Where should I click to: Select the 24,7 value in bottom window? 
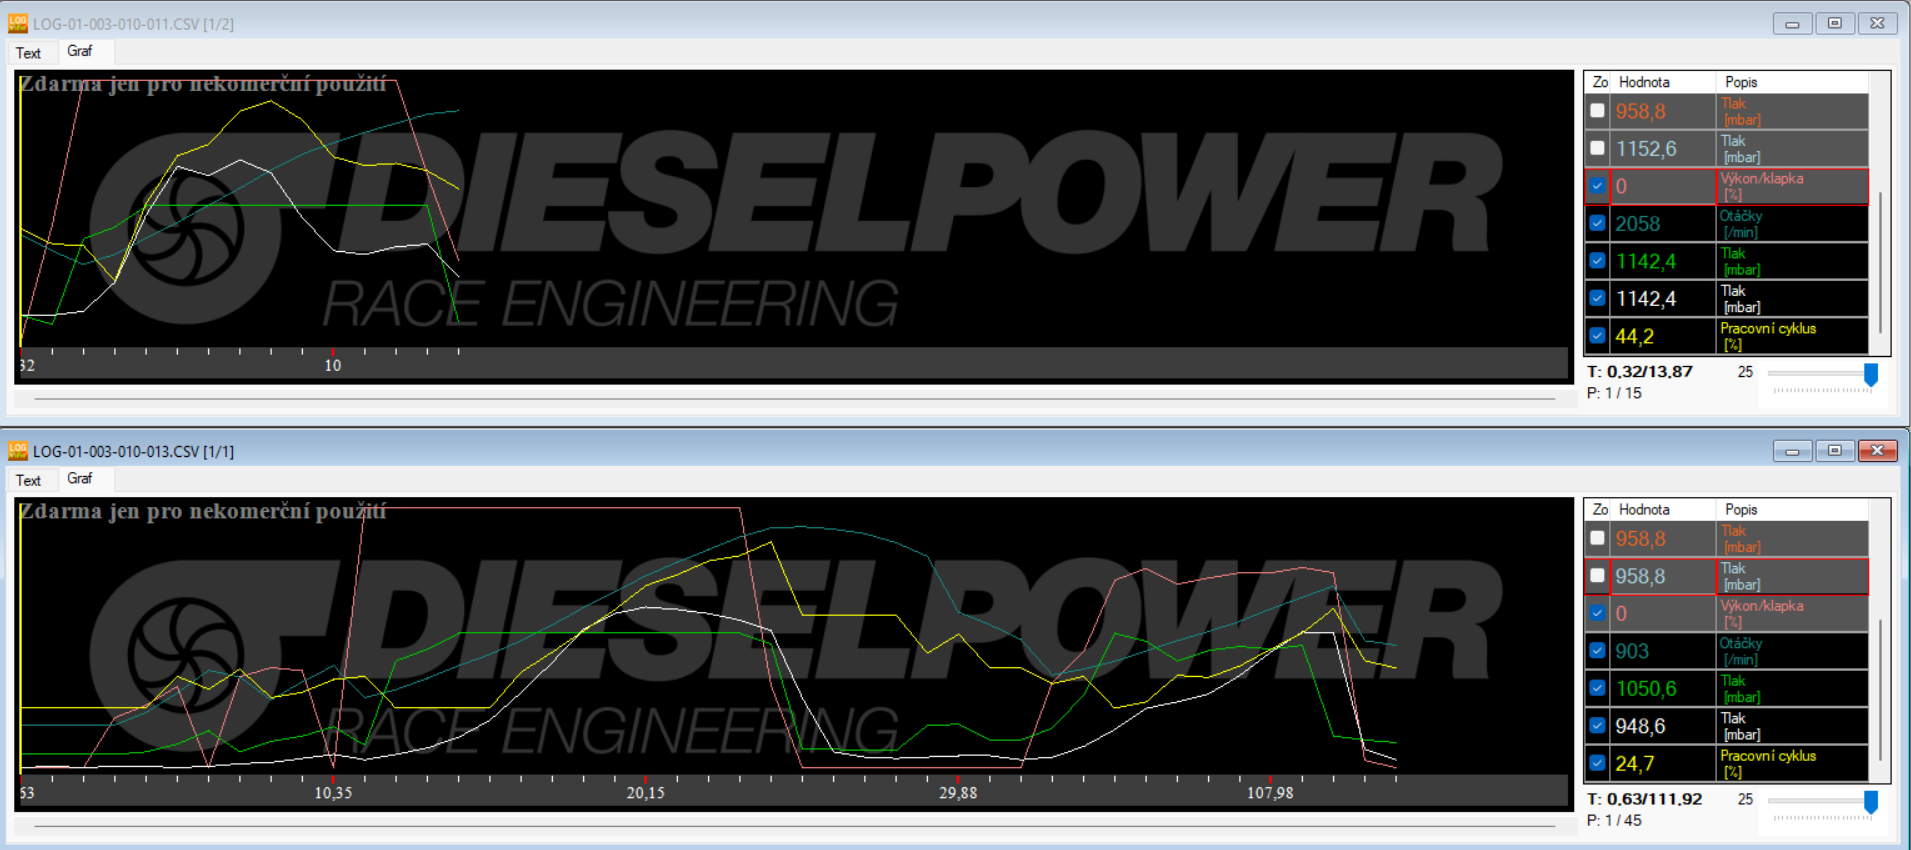1664,763
